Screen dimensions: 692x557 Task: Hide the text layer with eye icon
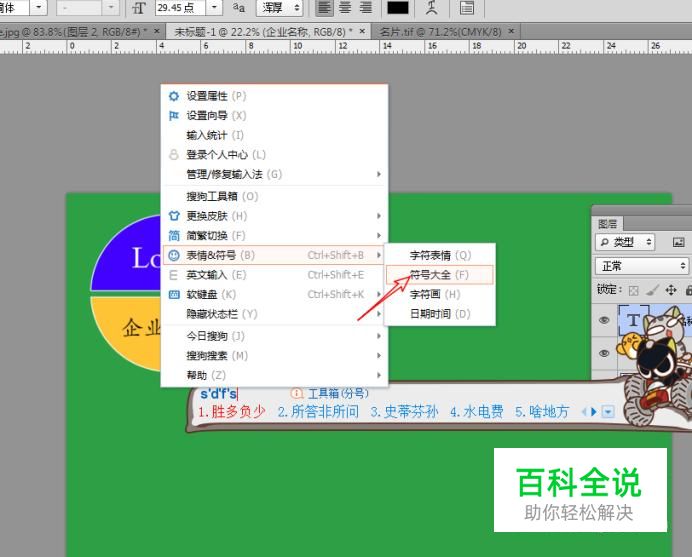pyautogui.click(x=604, y=321)
